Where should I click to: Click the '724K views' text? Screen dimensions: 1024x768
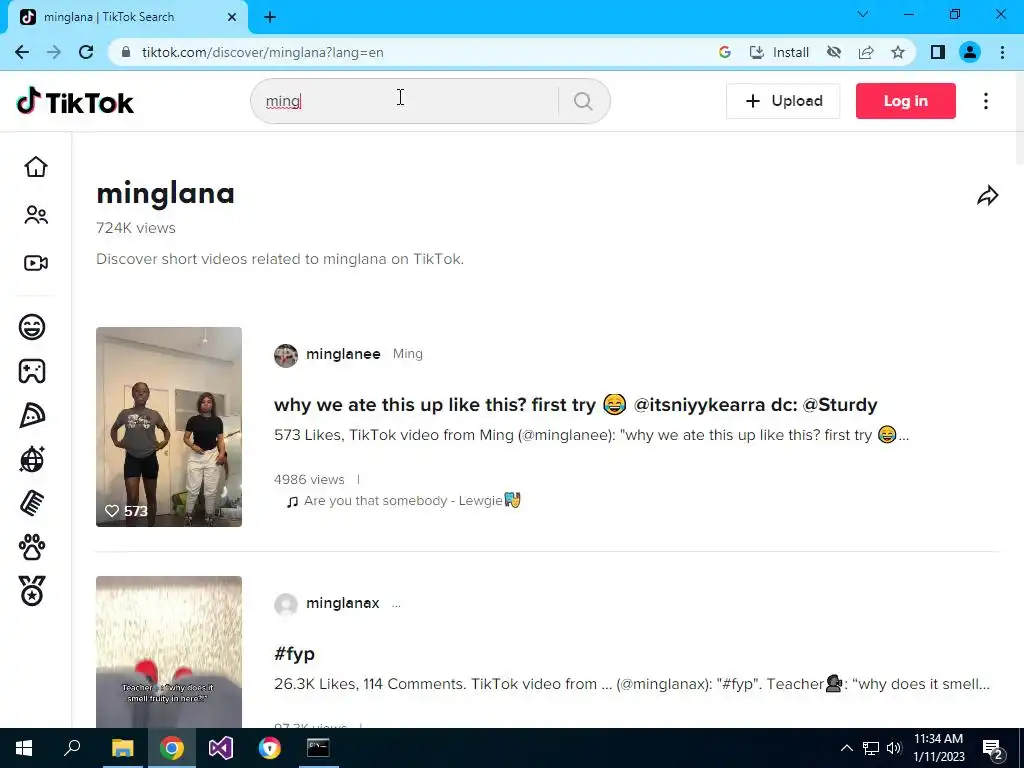coord(136,228)
